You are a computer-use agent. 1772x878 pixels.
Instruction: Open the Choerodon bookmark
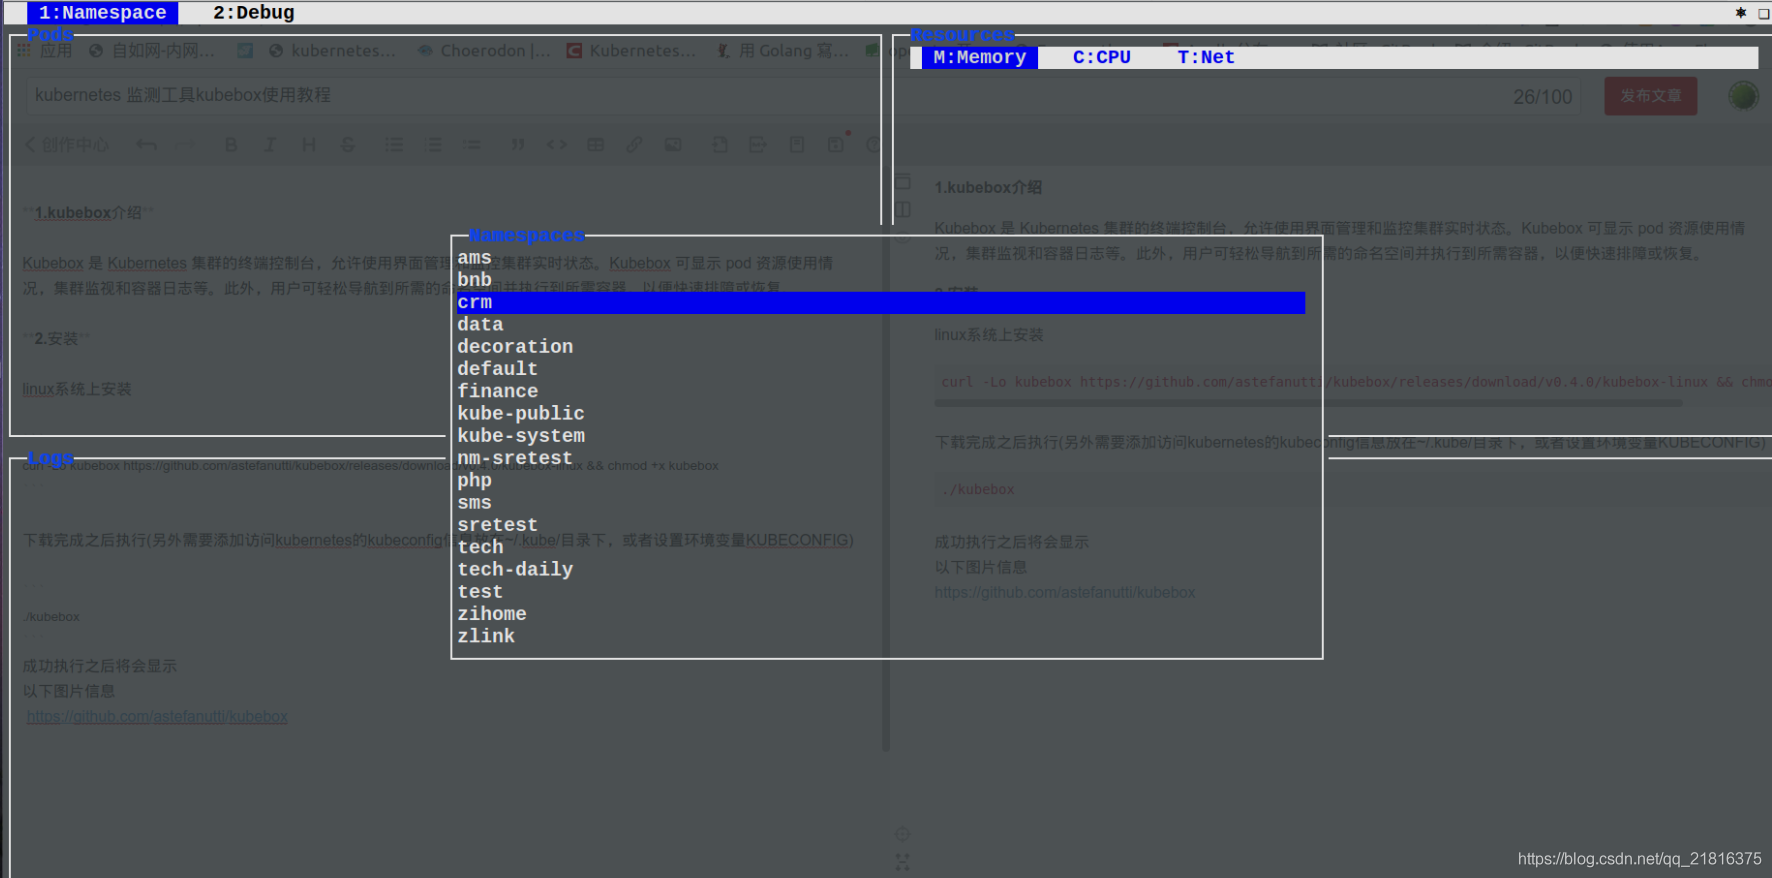pos(484,50)
